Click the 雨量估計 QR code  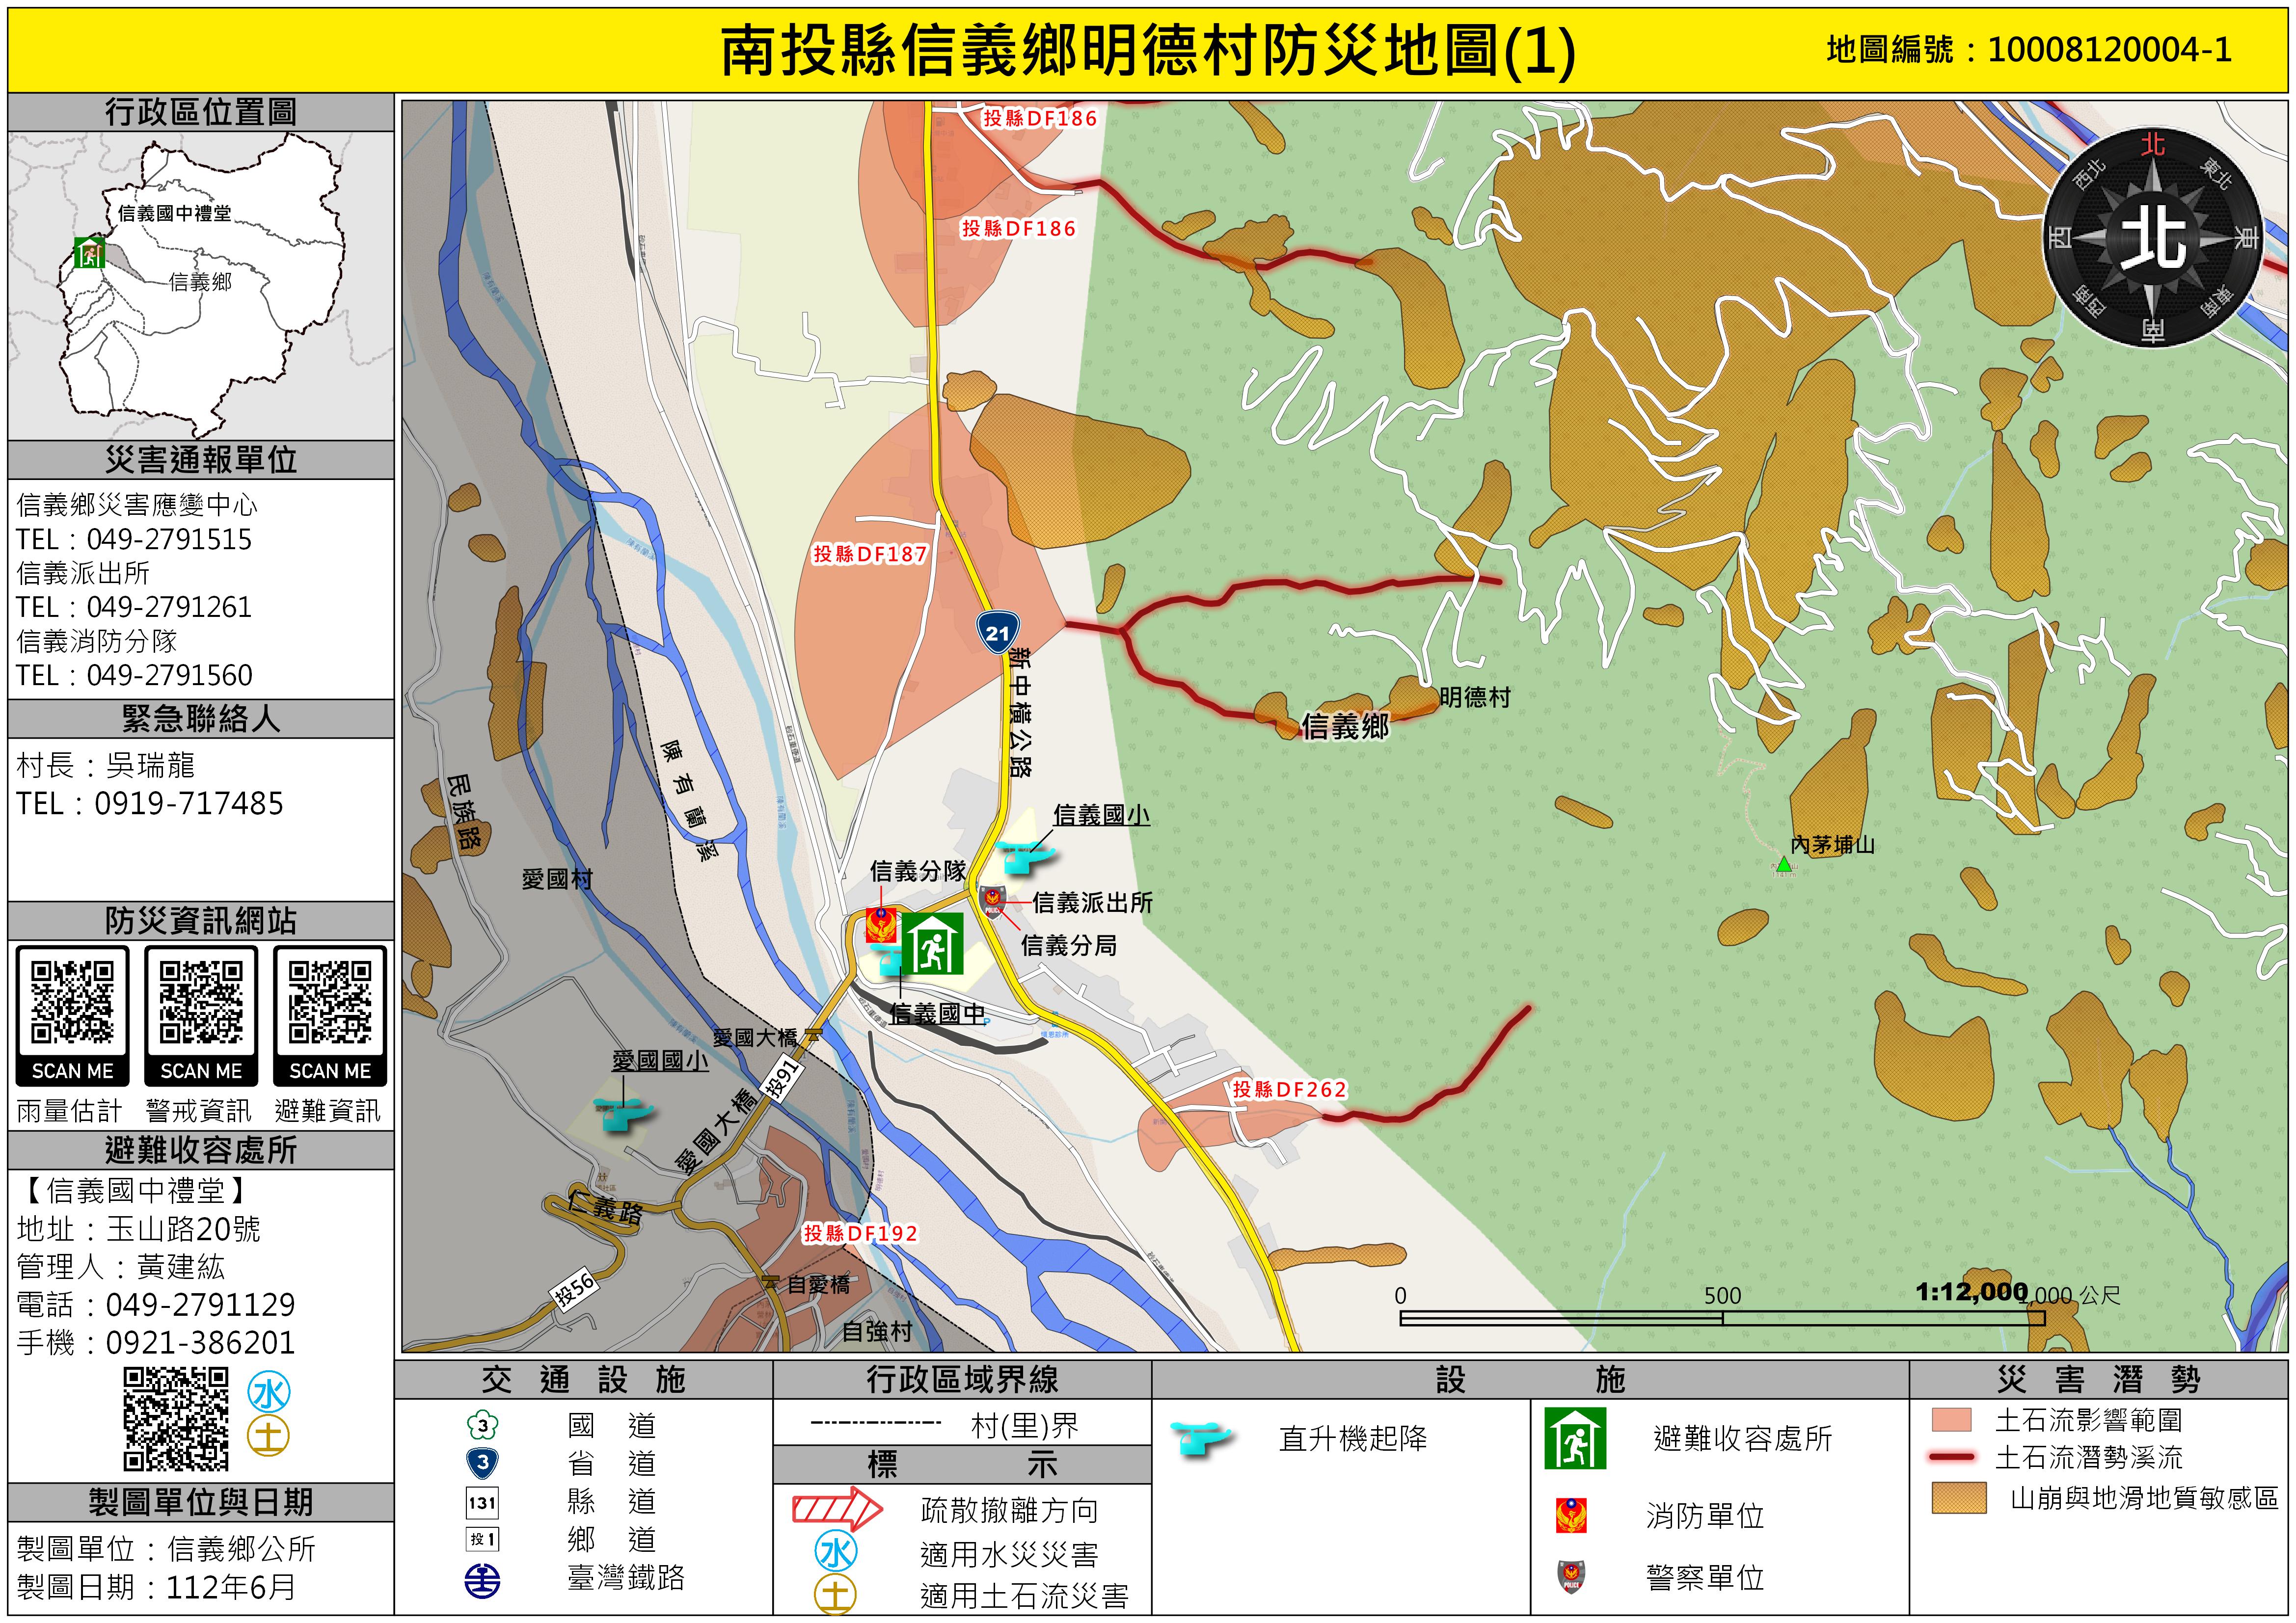click(x=72, y=1002)
